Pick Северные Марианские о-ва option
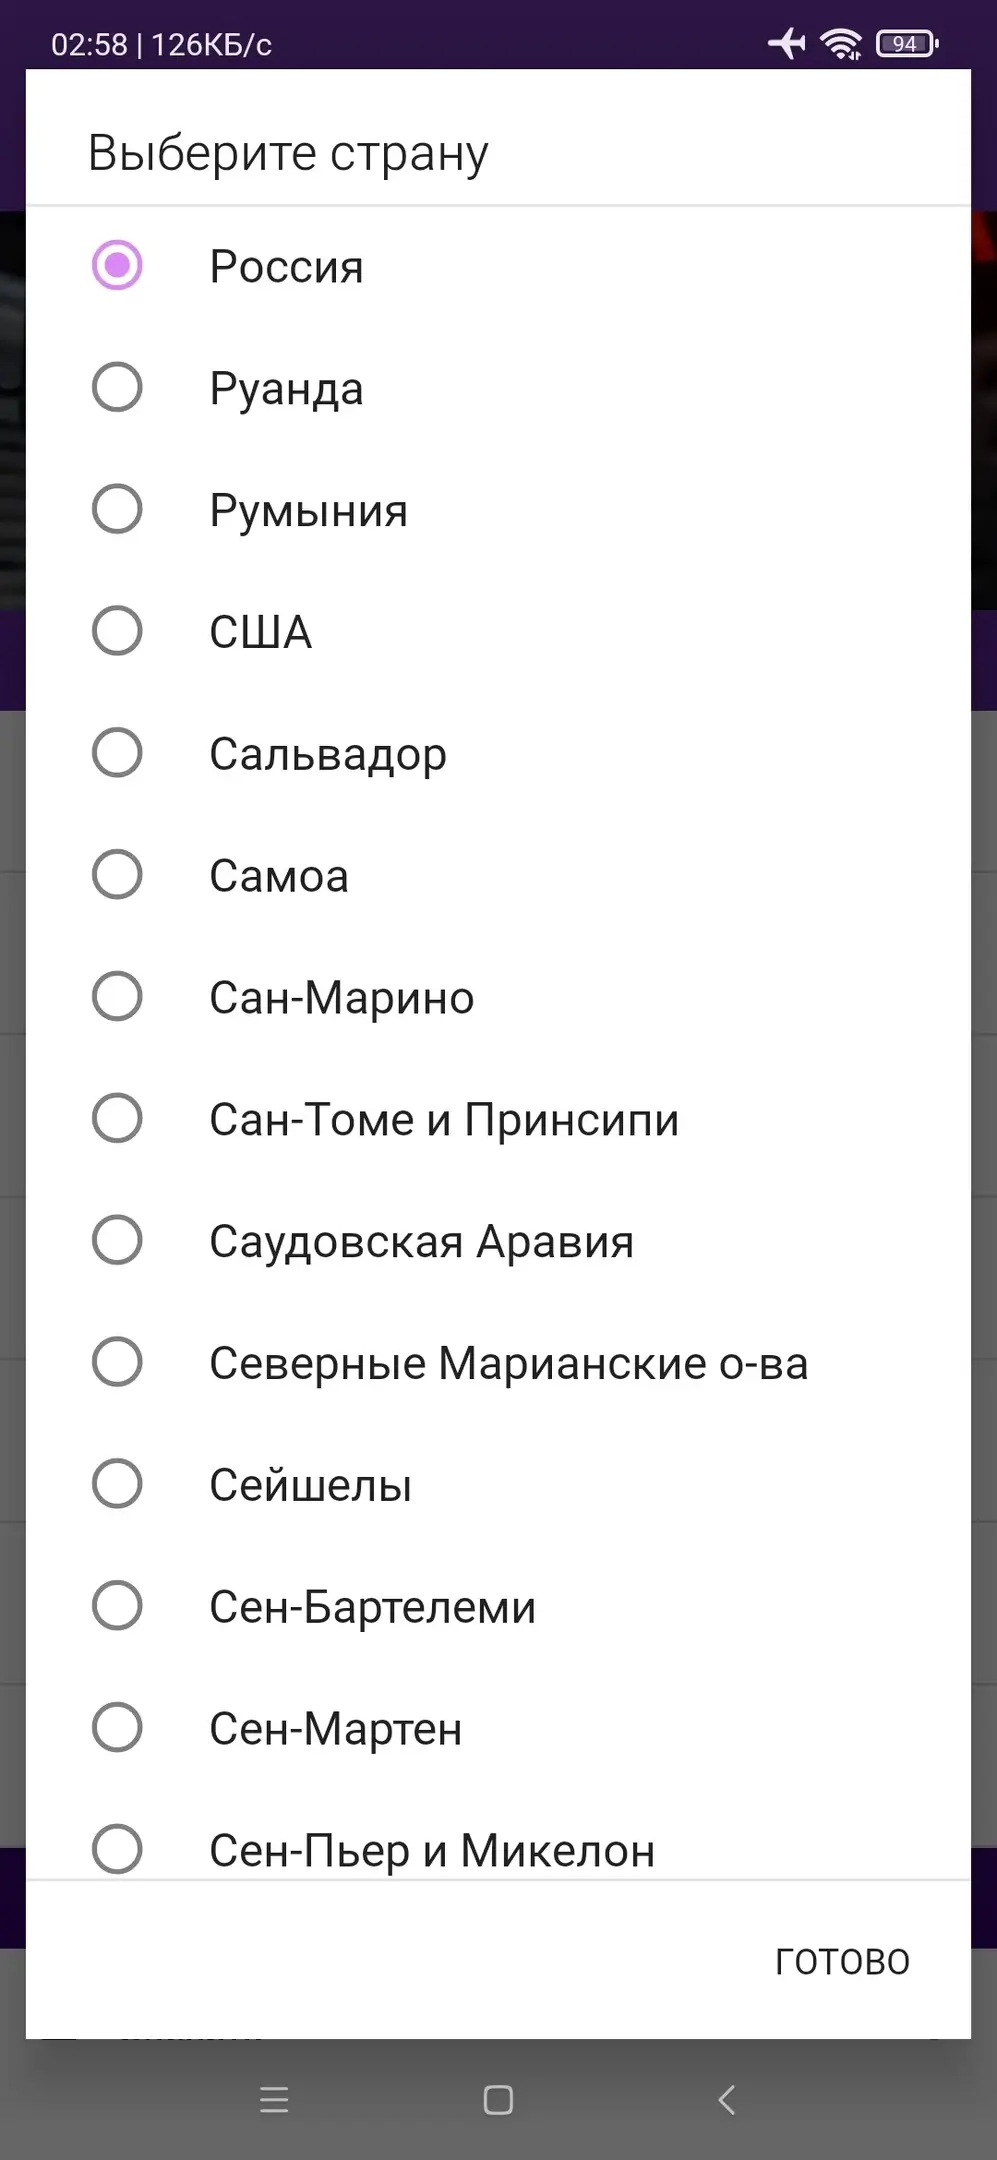Screen dimensions: 997x2160 (x=117, y=1363)
